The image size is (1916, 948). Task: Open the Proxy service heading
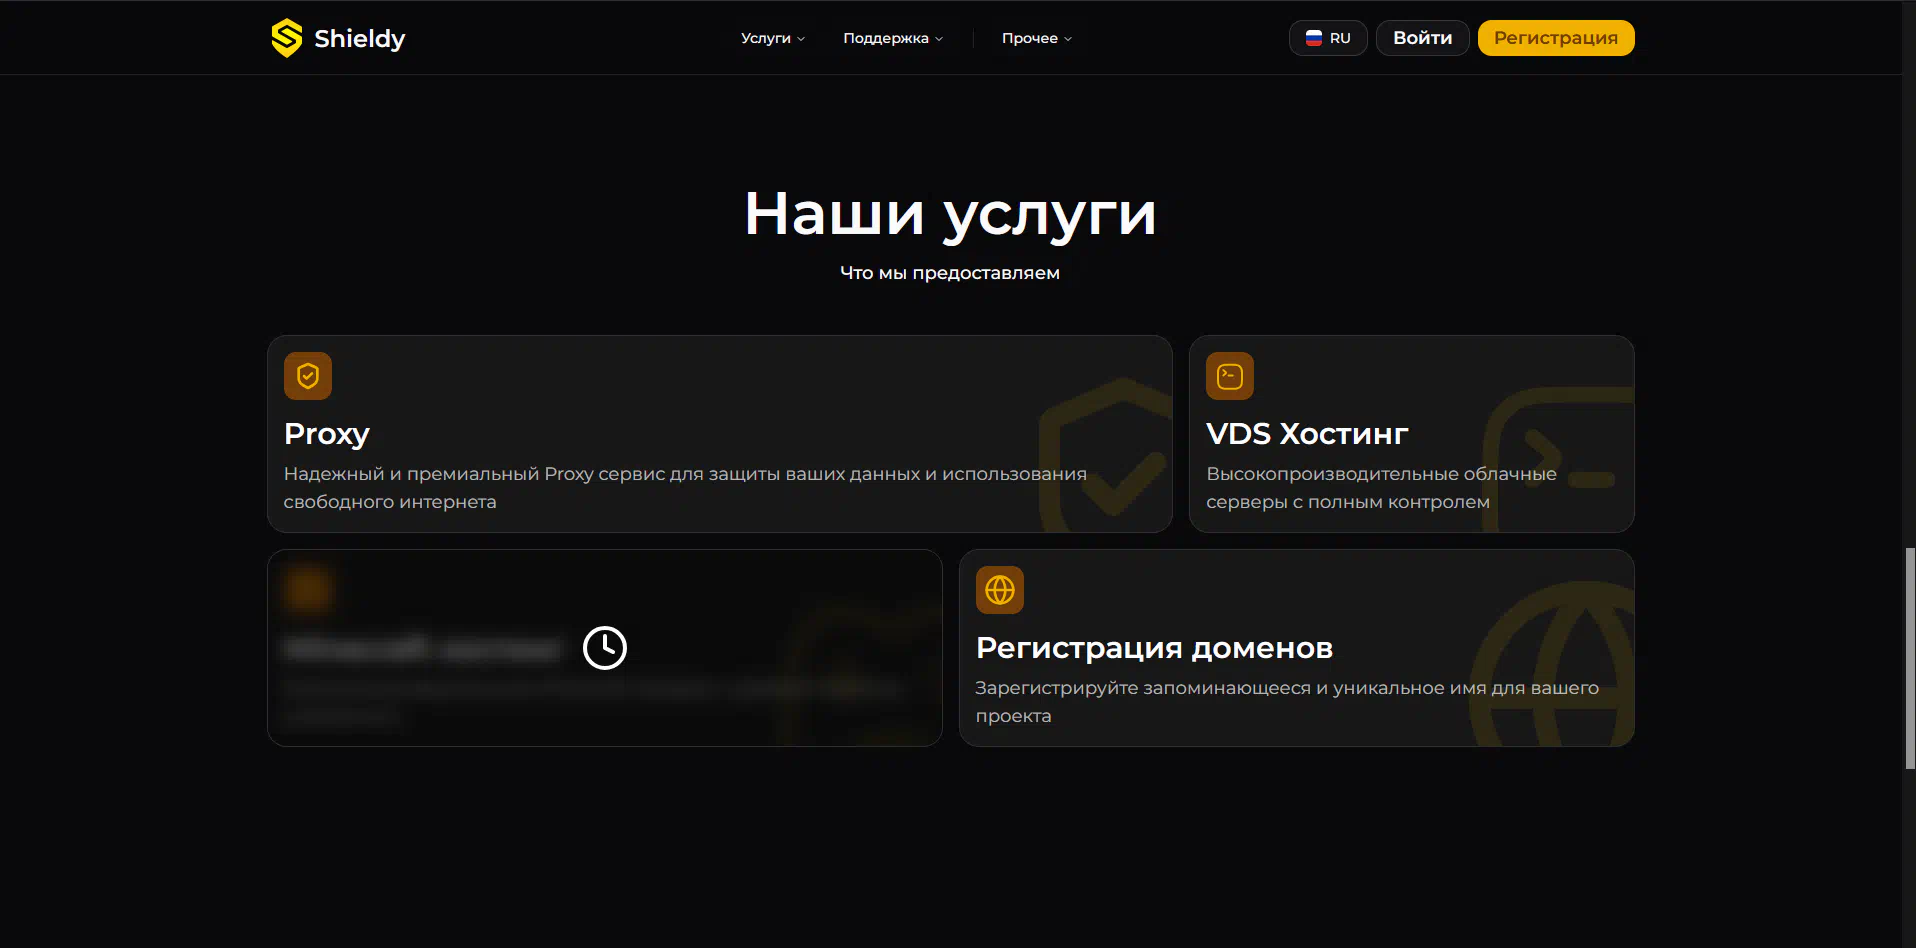[x=327, y=434]
